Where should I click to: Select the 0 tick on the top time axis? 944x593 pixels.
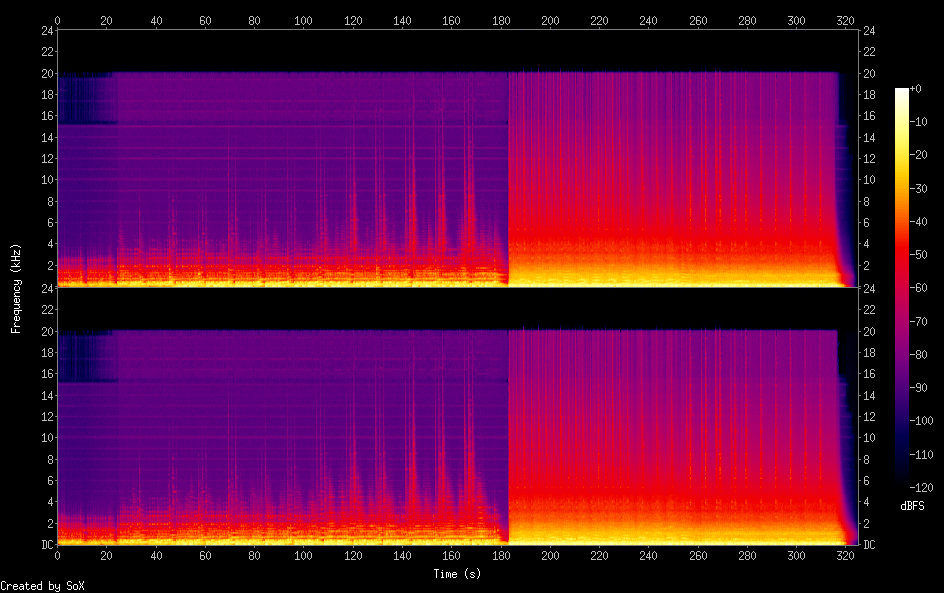57,19
